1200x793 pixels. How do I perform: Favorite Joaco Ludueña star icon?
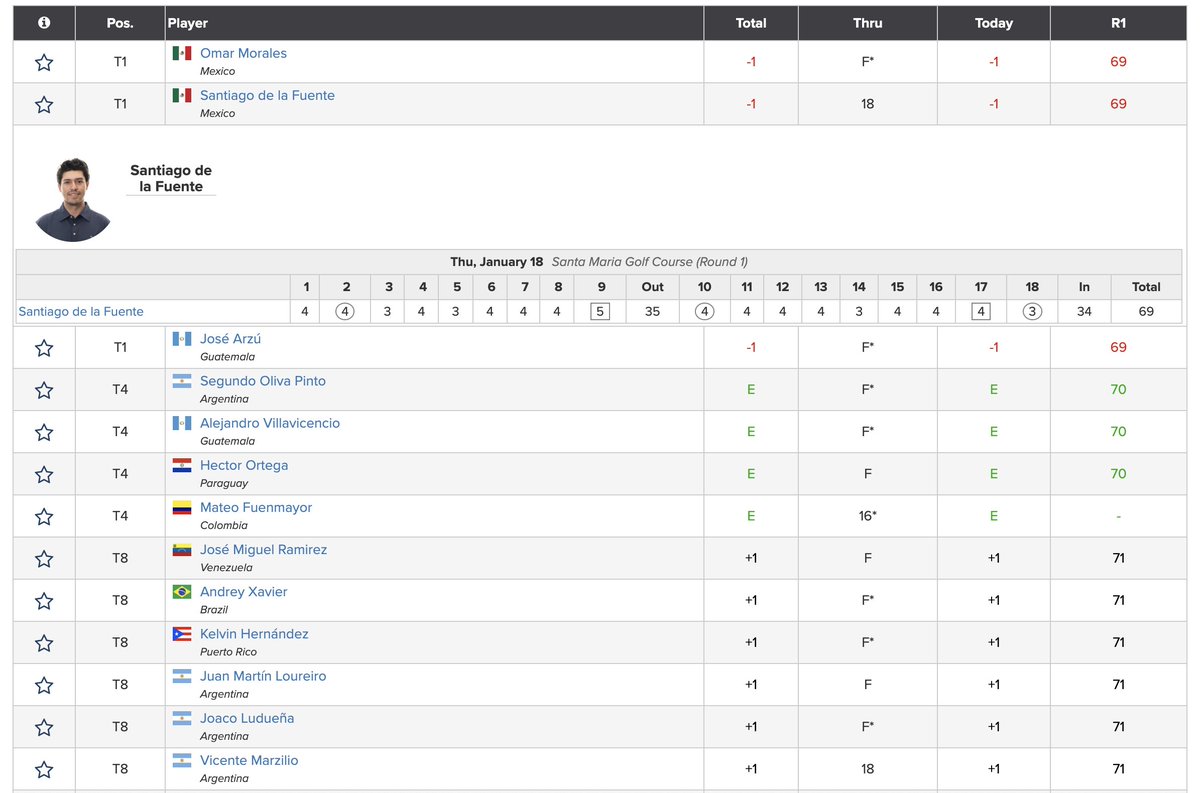[44, 727]
